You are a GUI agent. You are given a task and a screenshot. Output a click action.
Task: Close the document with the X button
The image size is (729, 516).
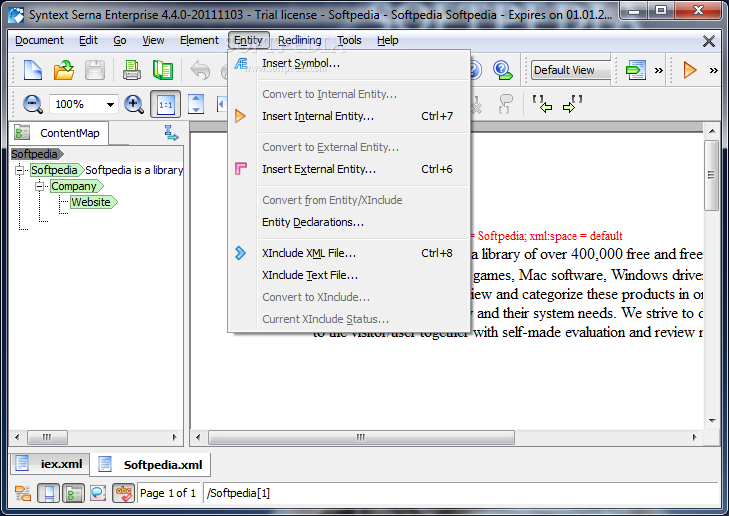click(x=709, y=41)
